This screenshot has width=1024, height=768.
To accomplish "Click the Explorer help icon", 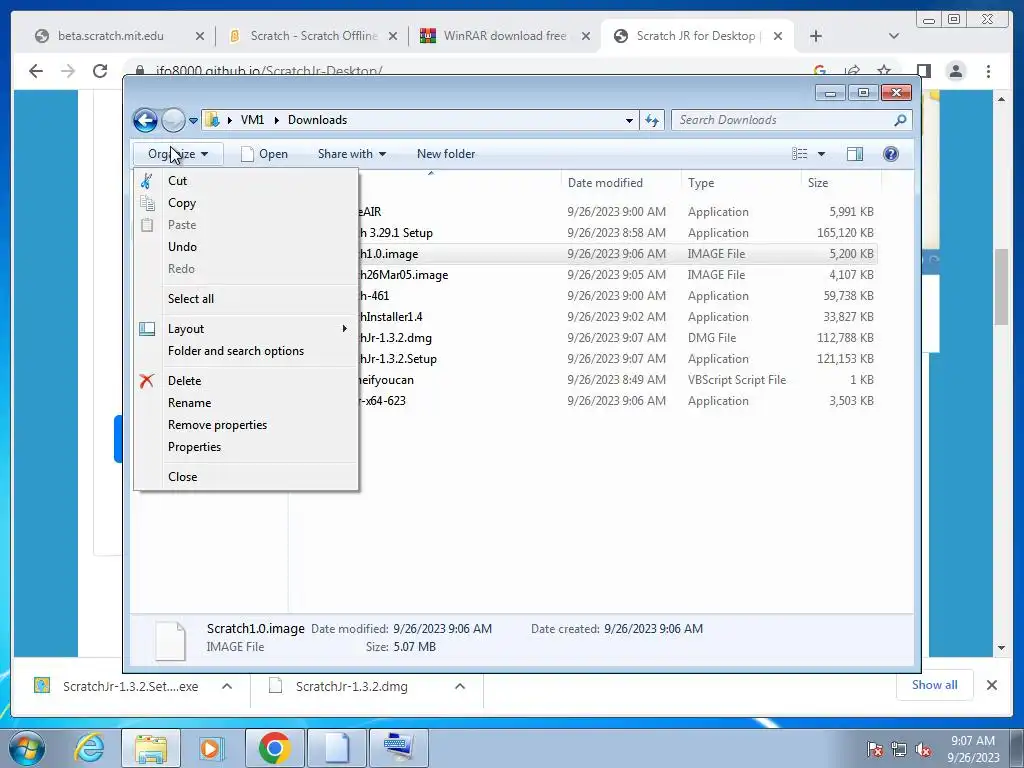I will (x=891, y=154).
